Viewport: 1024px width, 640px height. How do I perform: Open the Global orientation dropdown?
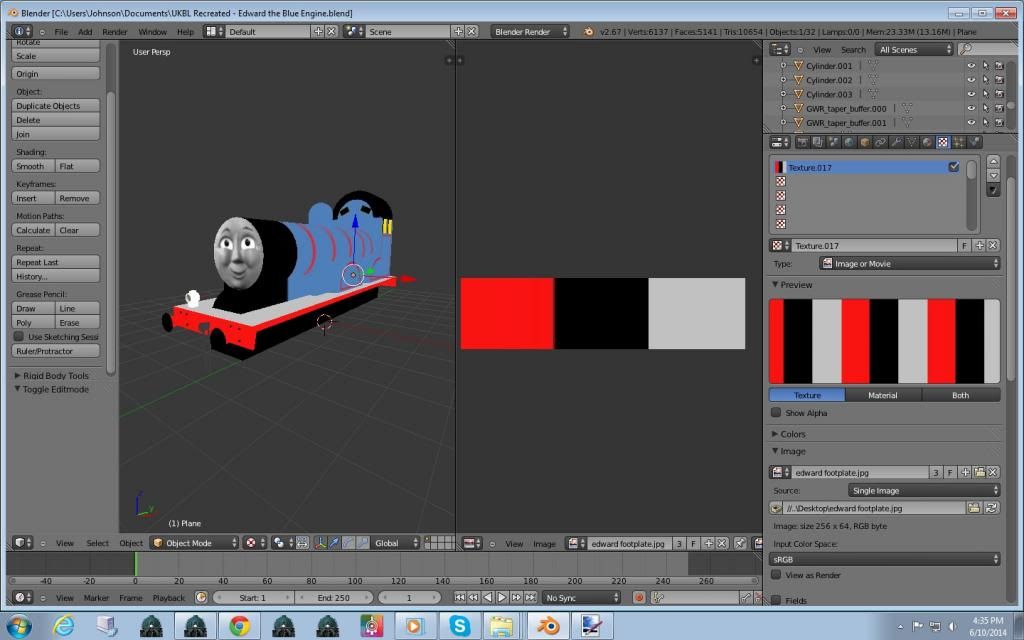396,543
